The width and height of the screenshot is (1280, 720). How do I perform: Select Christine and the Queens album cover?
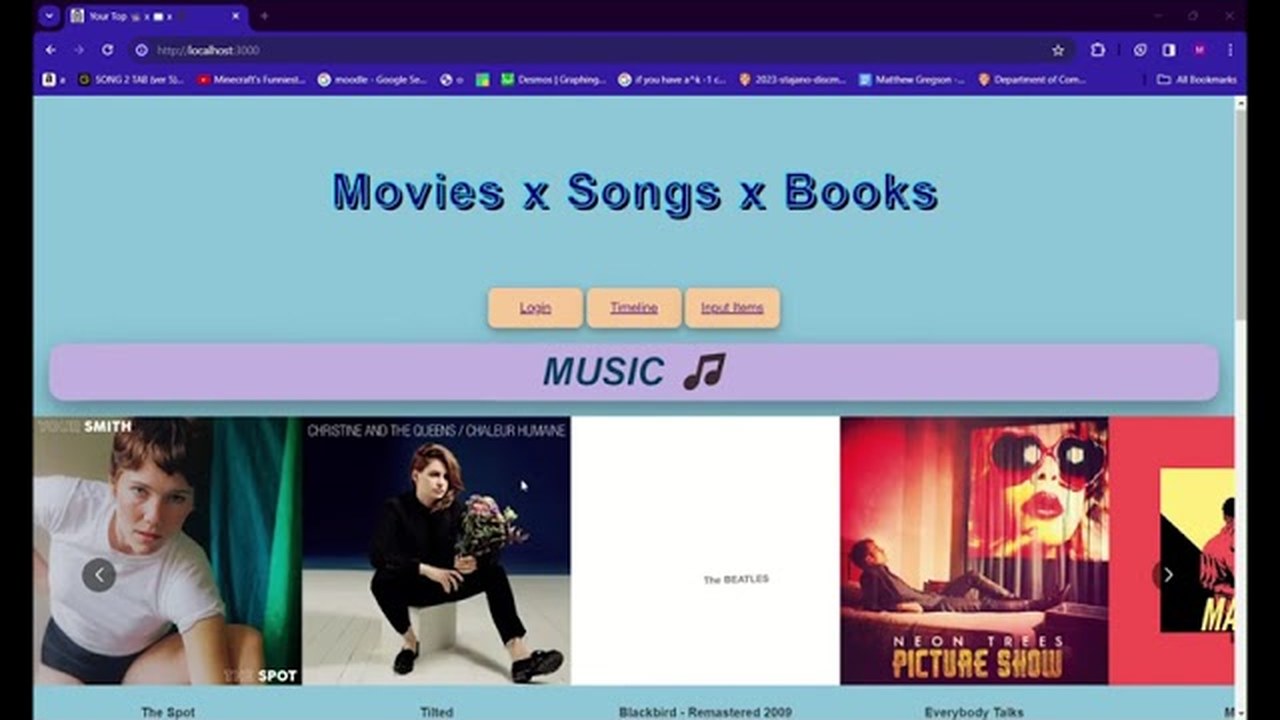coord(437,551)
